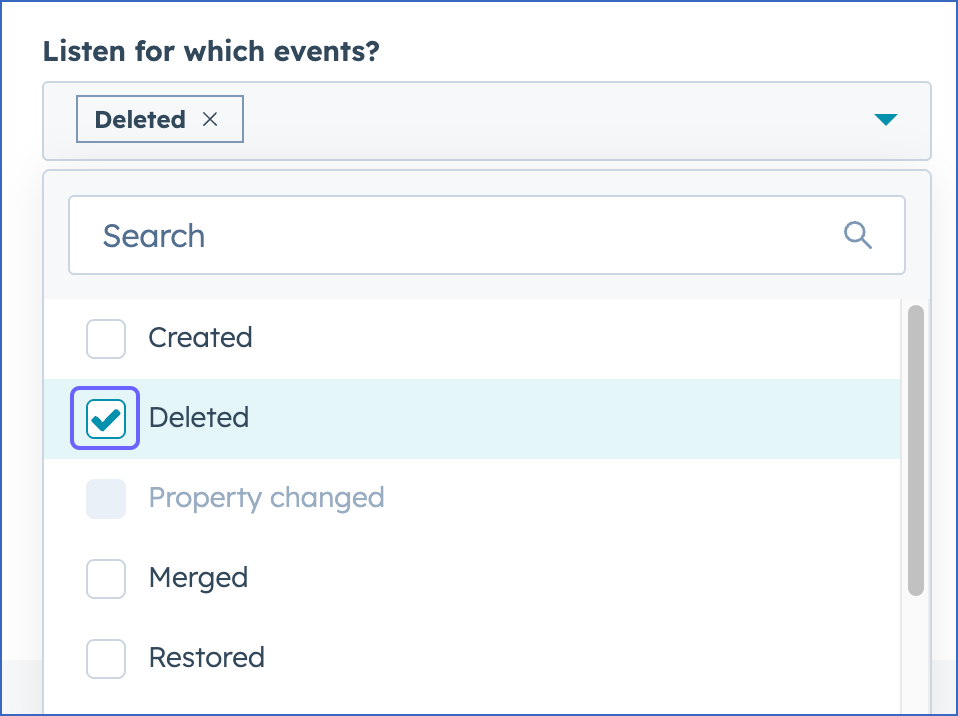The width and height of the screenshot is (958, 716).
Task: Select the highlighted Deleted list option
Action: 199,418
